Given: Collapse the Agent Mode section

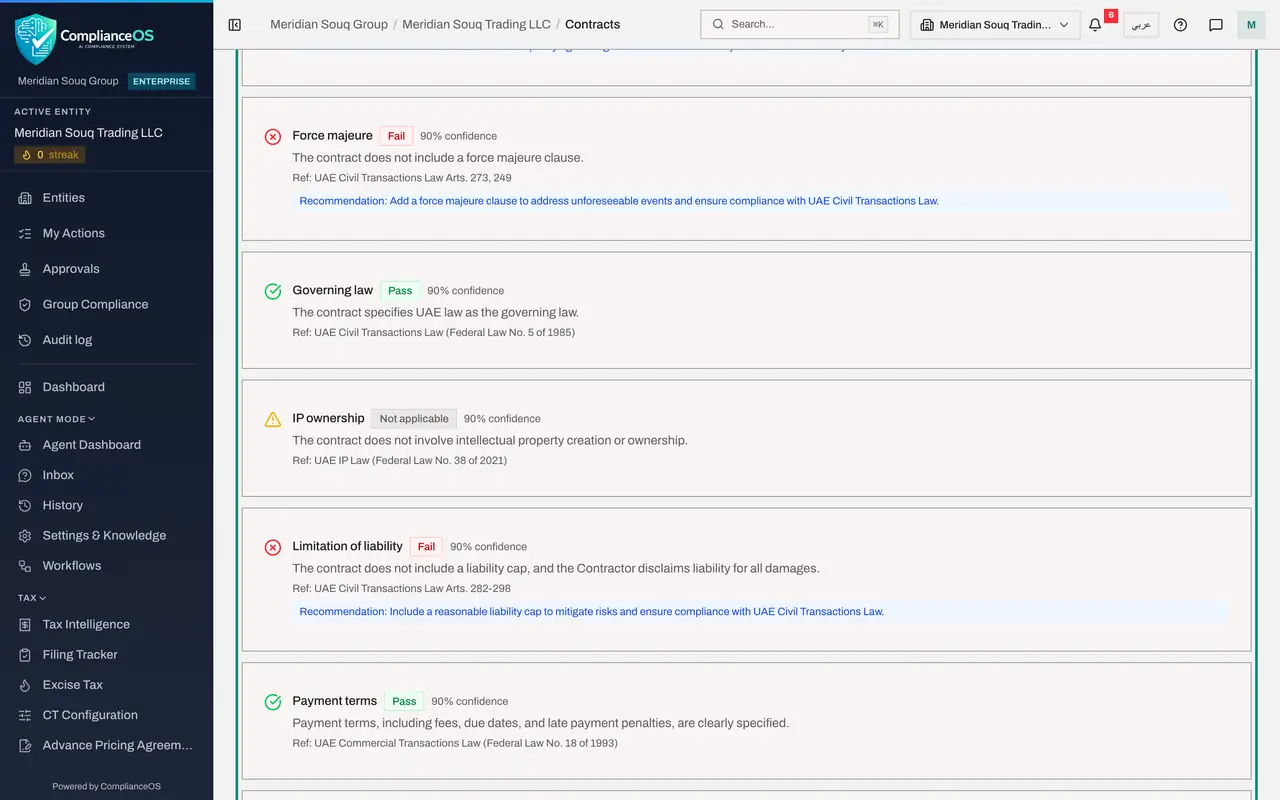Looking at the screenshot, I should click(x=57, y=419).
